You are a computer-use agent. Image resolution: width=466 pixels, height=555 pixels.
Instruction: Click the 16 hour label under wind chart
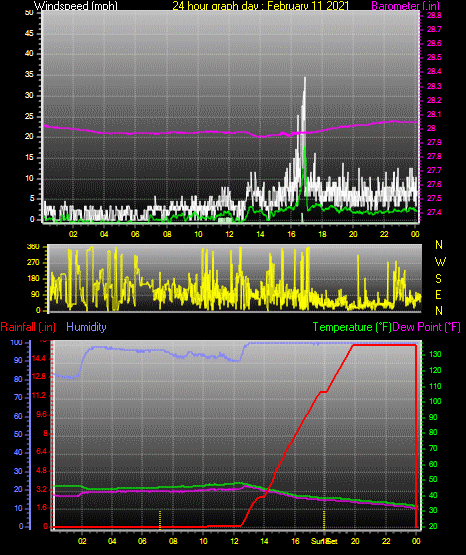tap(291, 234)
